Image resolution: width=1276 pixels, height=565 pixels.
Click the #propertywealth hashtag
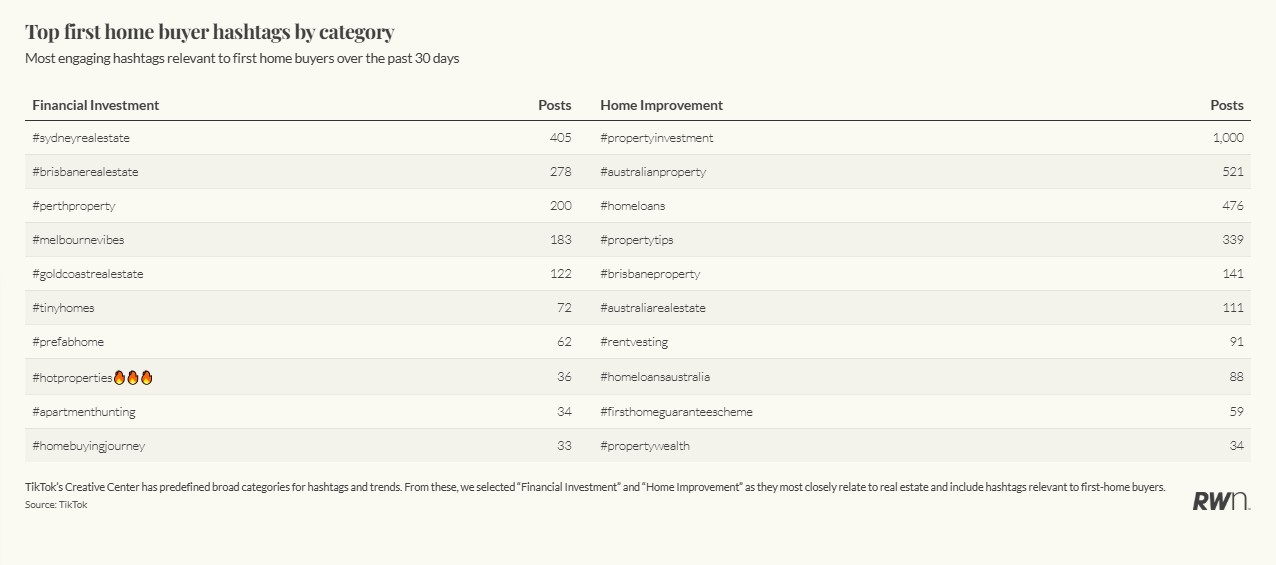tap(645, 446)
